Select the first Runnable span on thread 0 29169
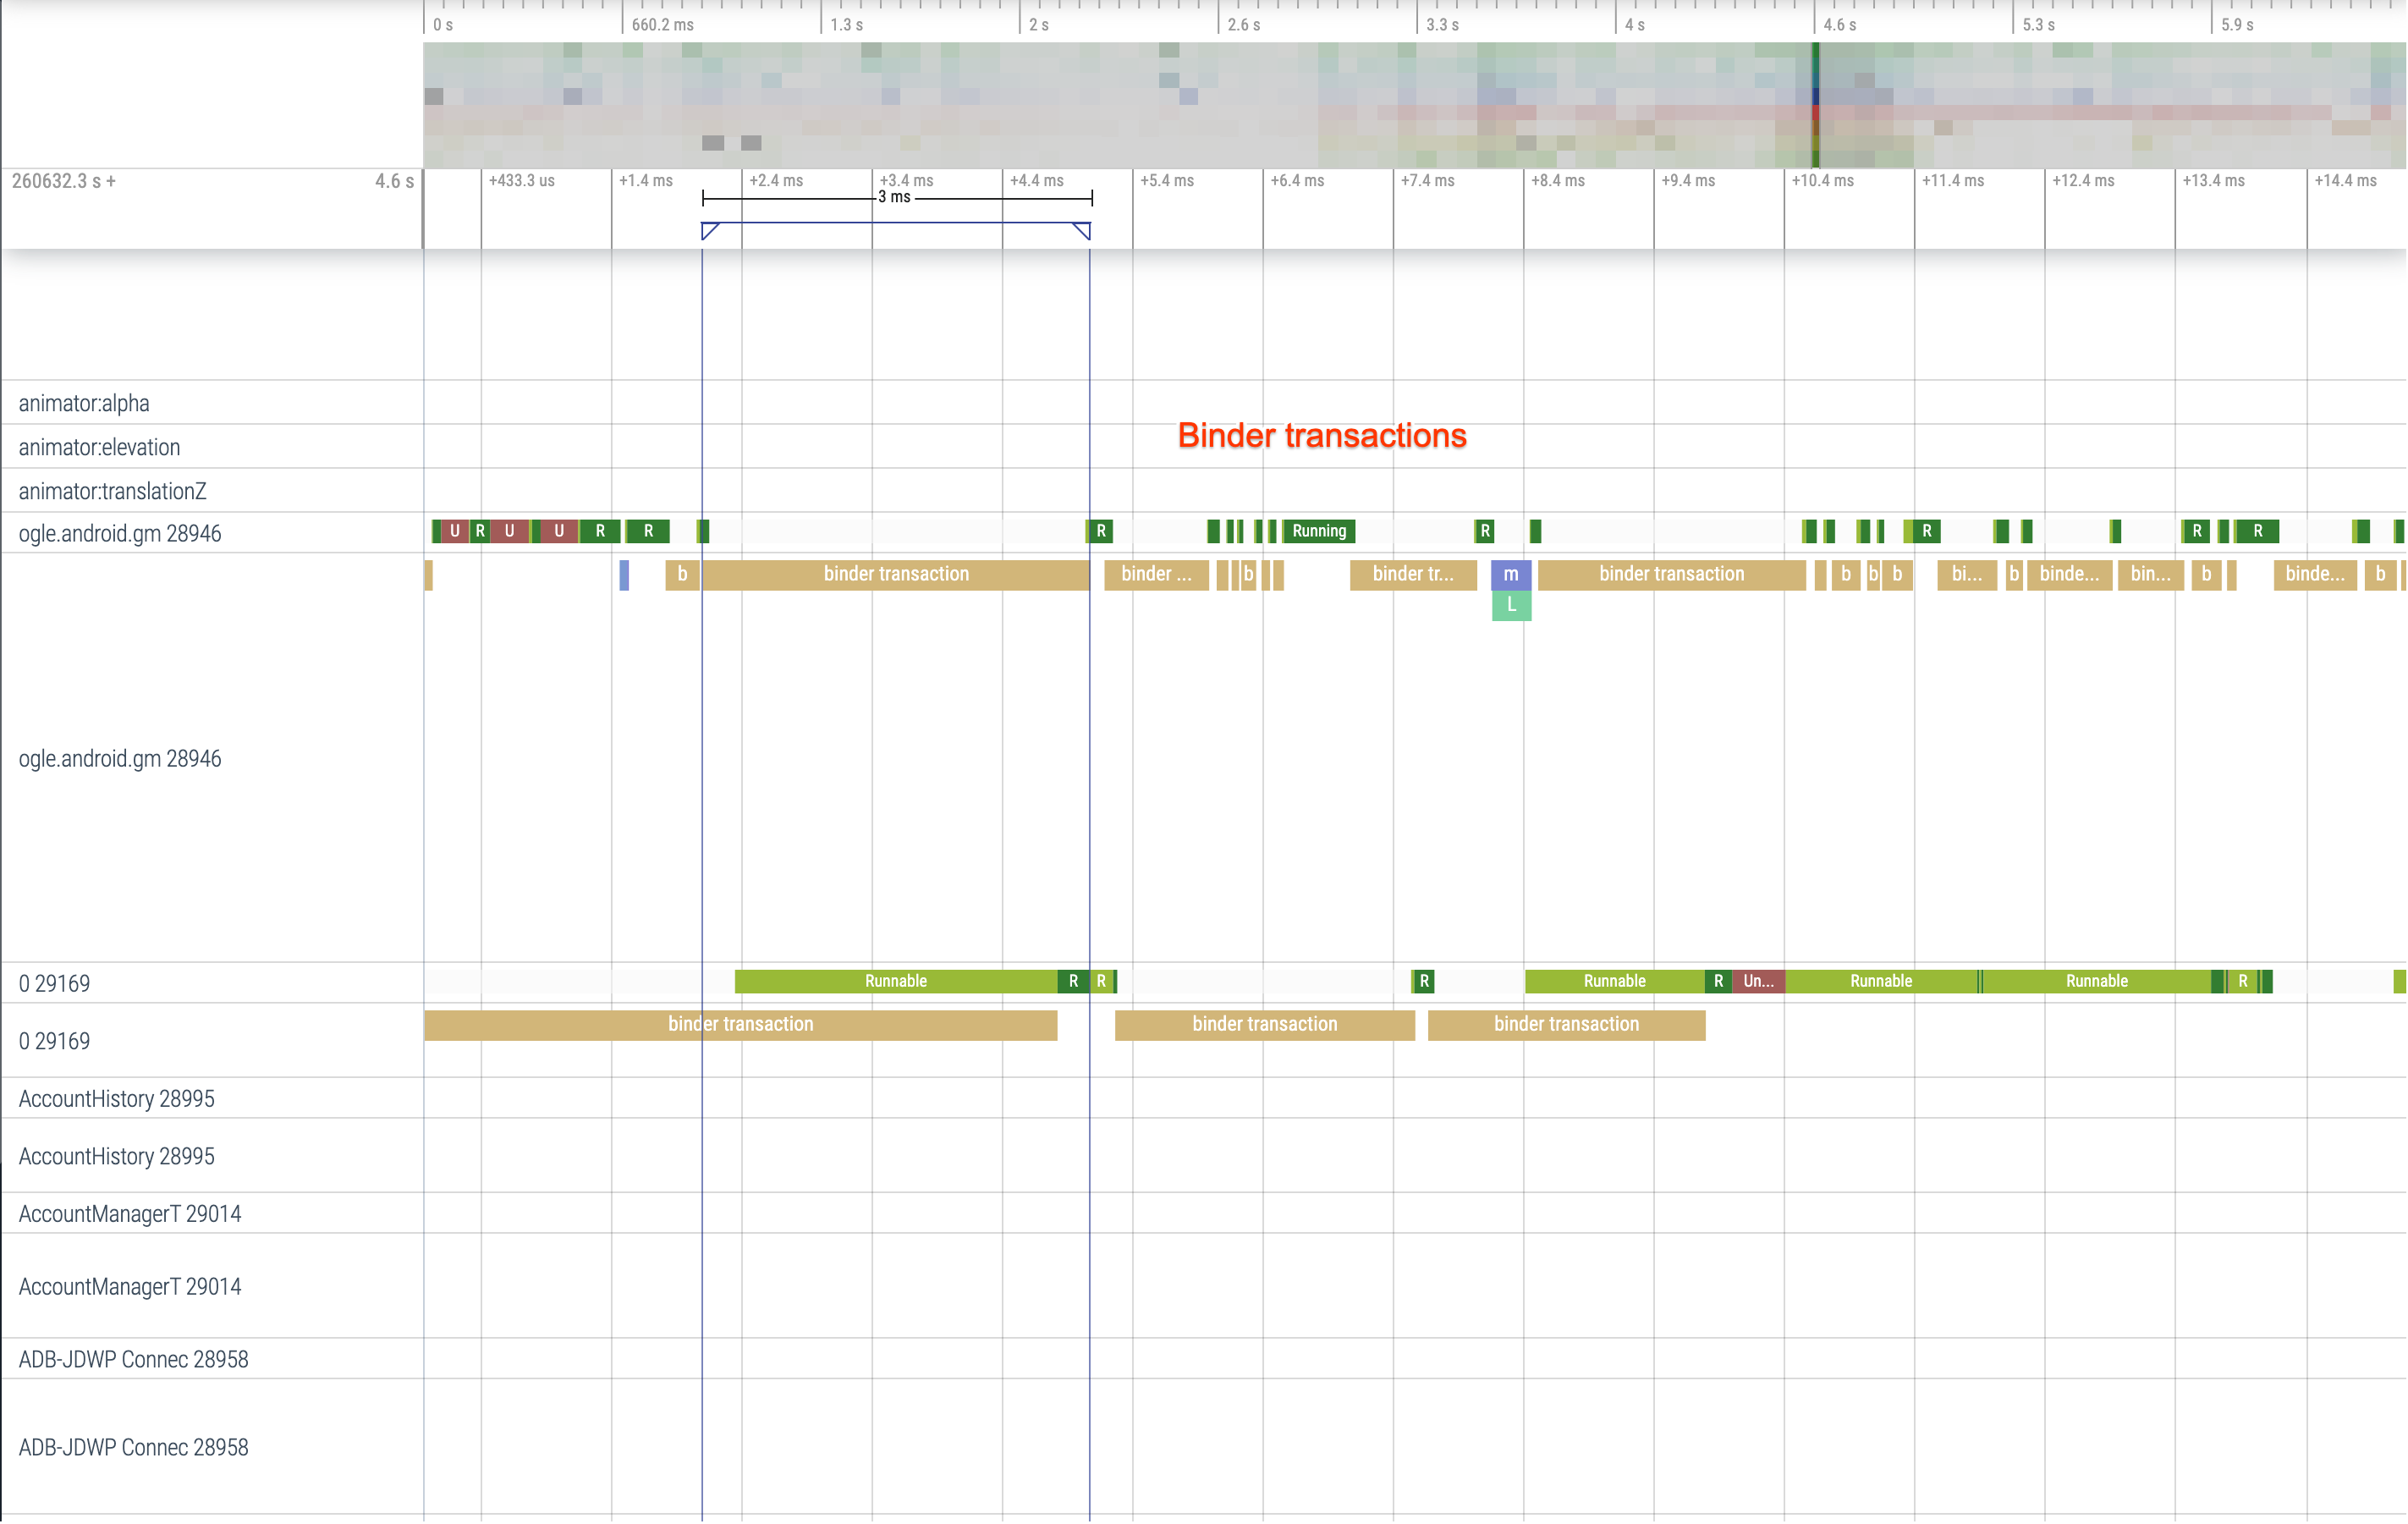Image resolution: width=2408 pixels, height=1524 pixels. click(895, 981)
